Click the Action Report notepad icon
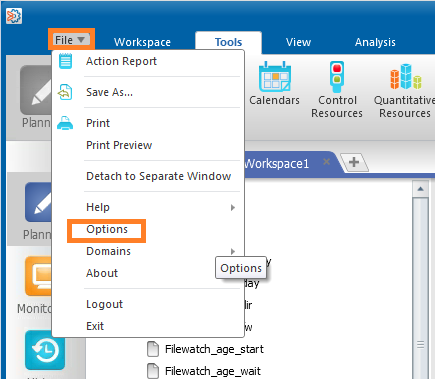Screen dimensions: 435x379 [x=65, y=61]
